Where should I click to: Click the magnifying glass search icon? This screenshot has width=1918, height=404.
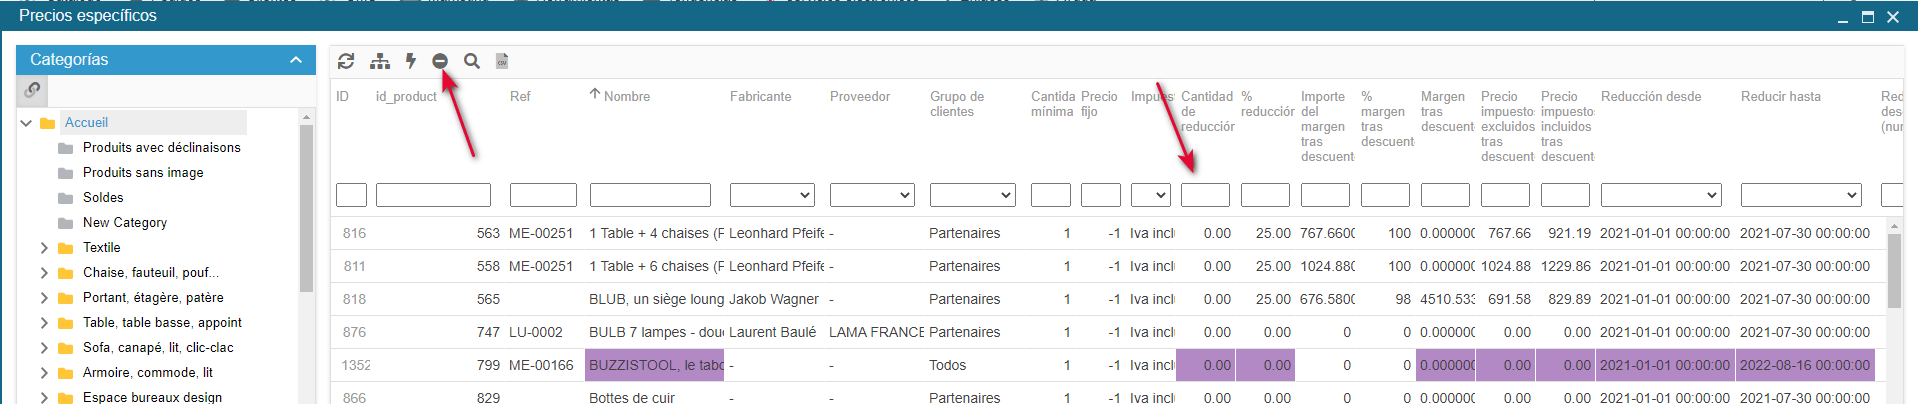click(472, 61)
